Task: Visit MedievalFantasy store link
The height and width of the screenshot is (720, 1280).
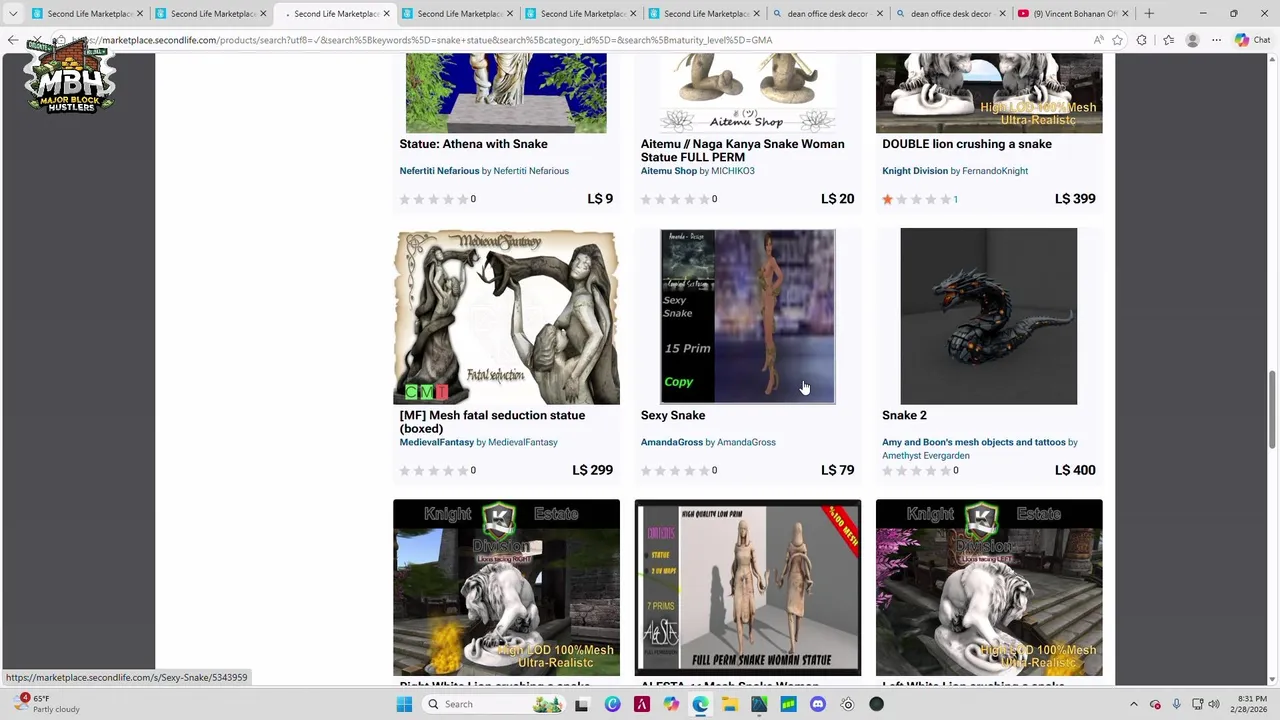Action: (x=436, y=442)
